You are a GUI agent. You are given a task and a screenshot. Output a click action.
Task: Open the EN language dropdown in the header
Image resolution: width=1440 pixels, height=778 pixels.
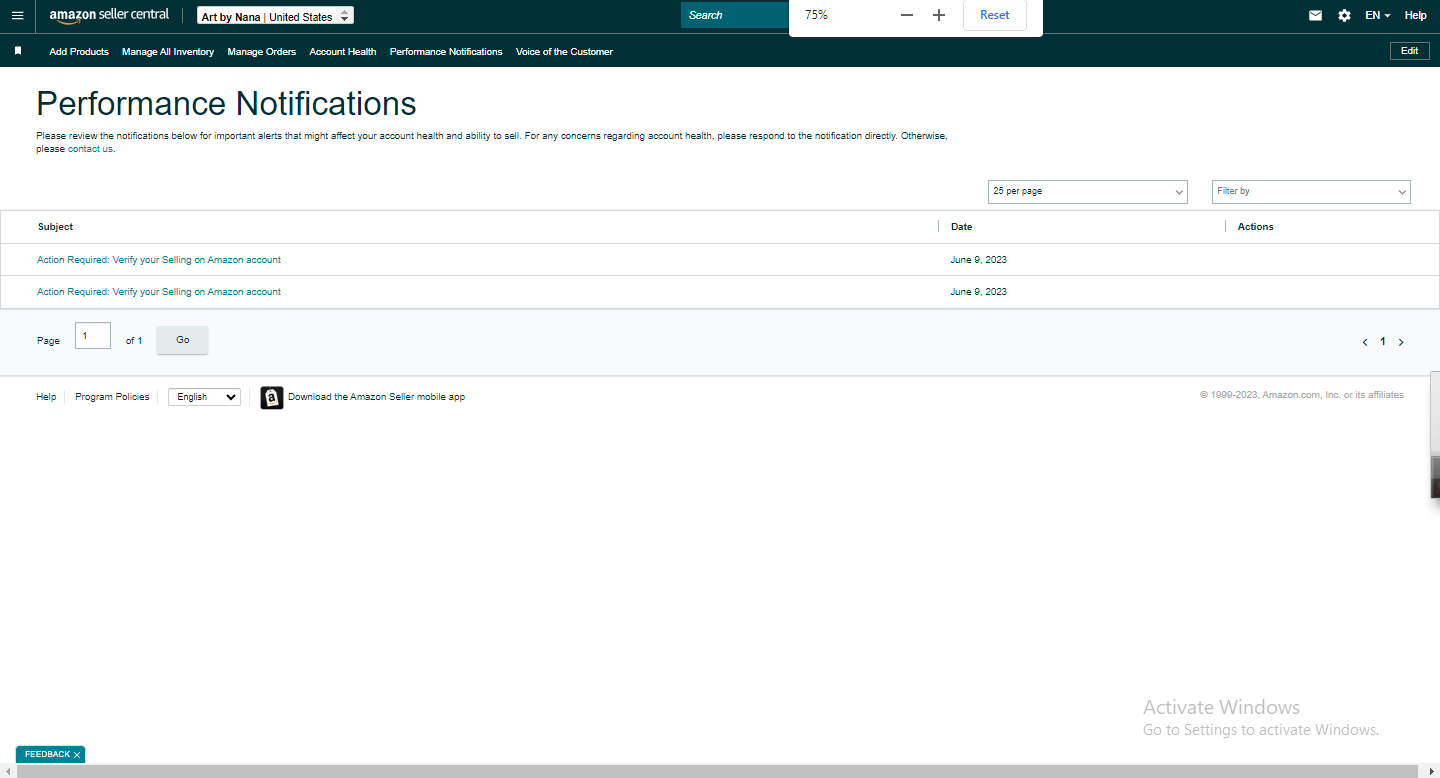pyautogui.click(x=1378, y=15)
